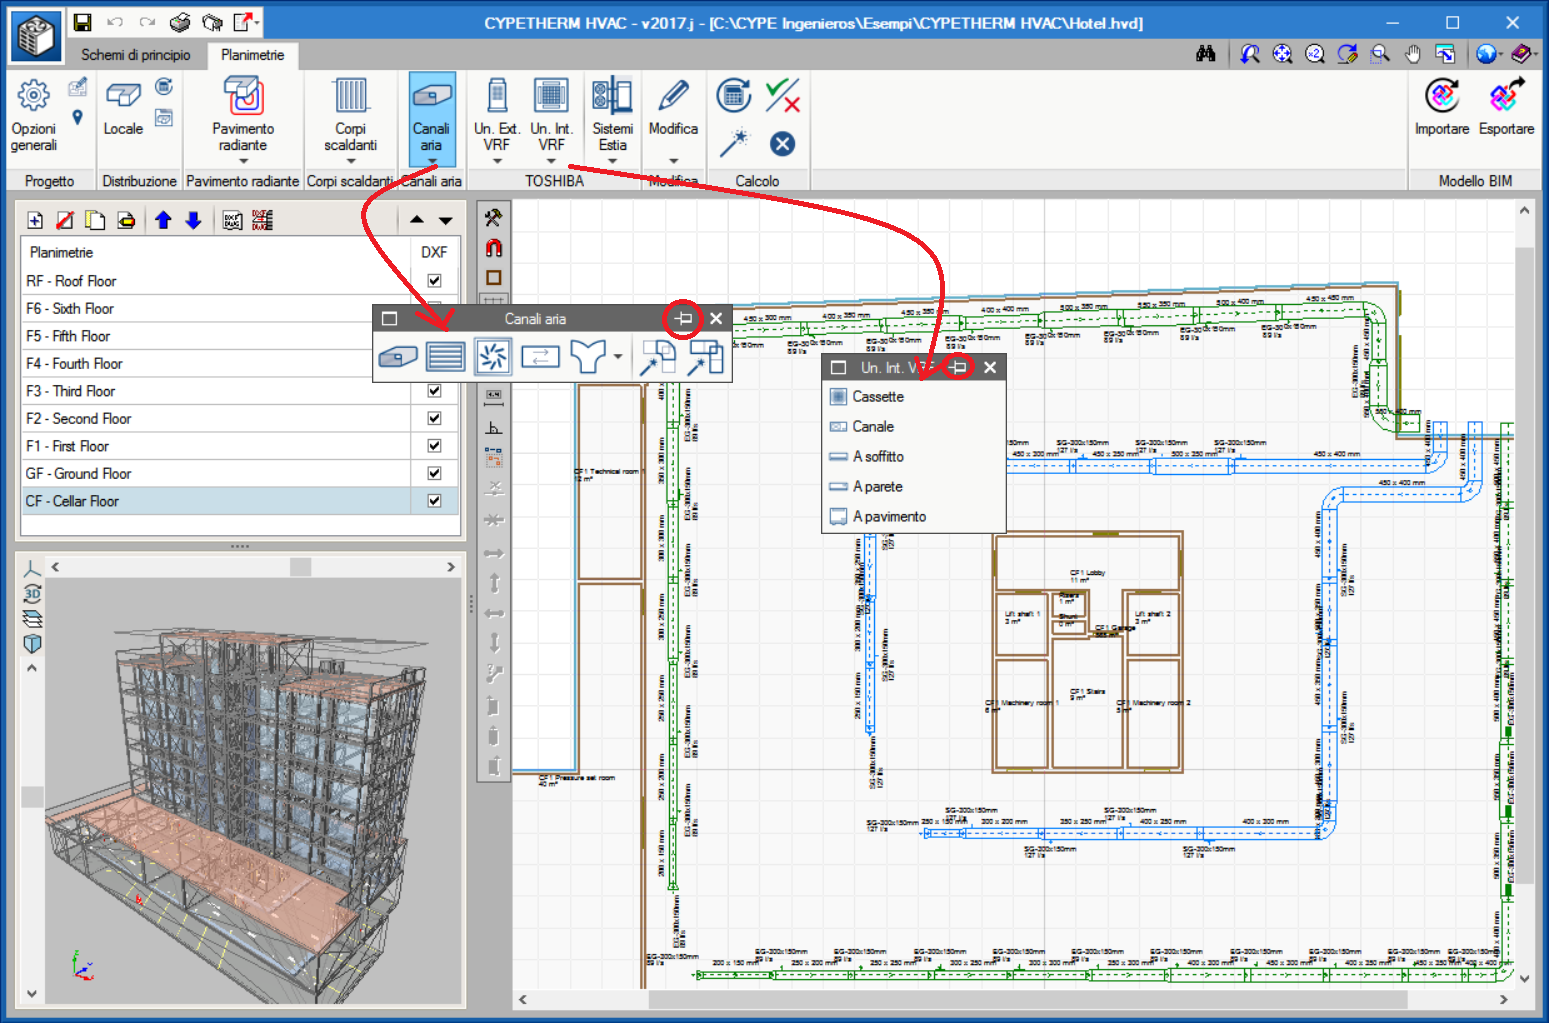Click the zoom x2 magnifier icon
This screenshot has width=1549, height=1023.
click(x=1315, y=54)
